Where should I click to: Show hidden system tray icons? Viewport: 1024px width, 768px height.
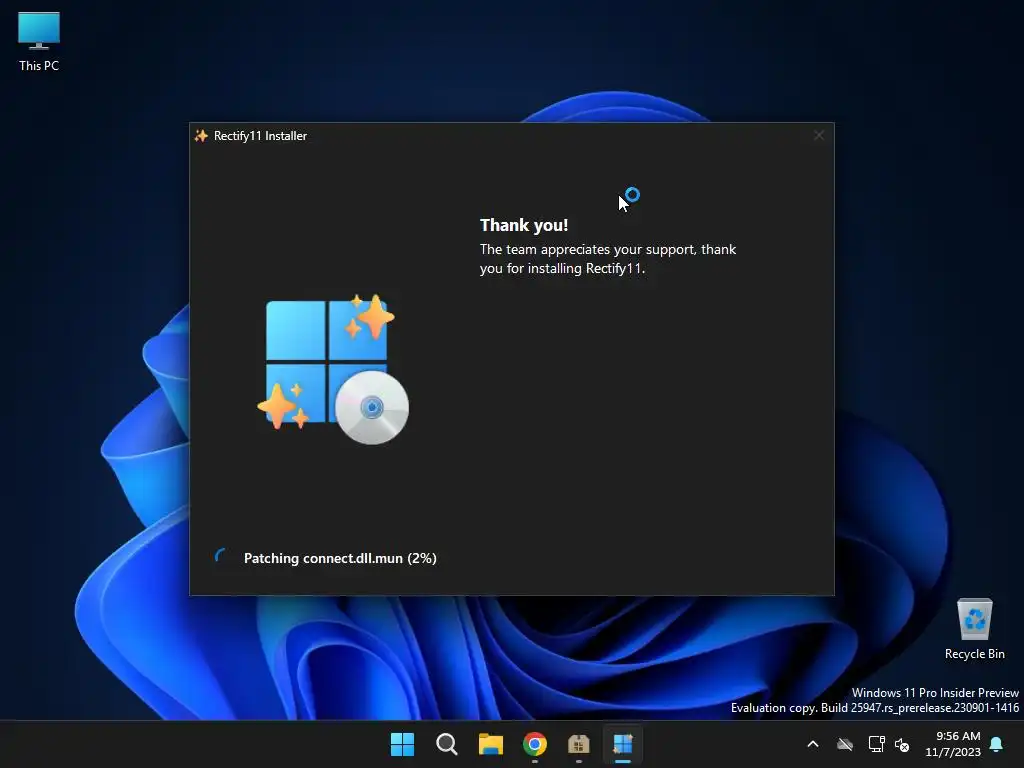coord(813,744)
